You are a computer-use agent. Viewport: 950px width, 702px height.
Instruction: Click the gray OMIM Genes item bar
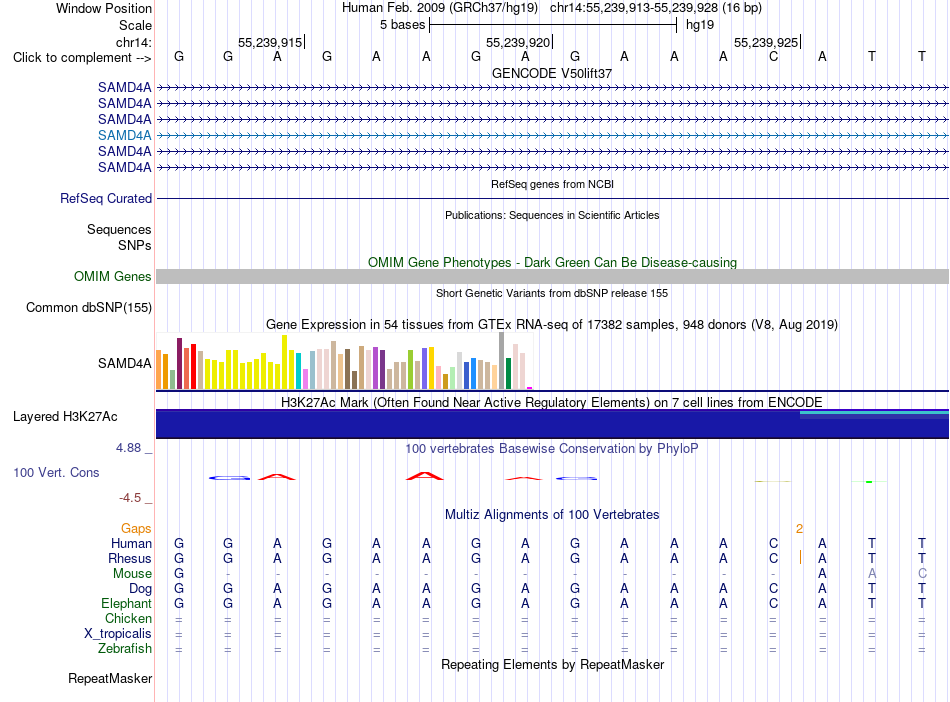(x=552, y=277)
